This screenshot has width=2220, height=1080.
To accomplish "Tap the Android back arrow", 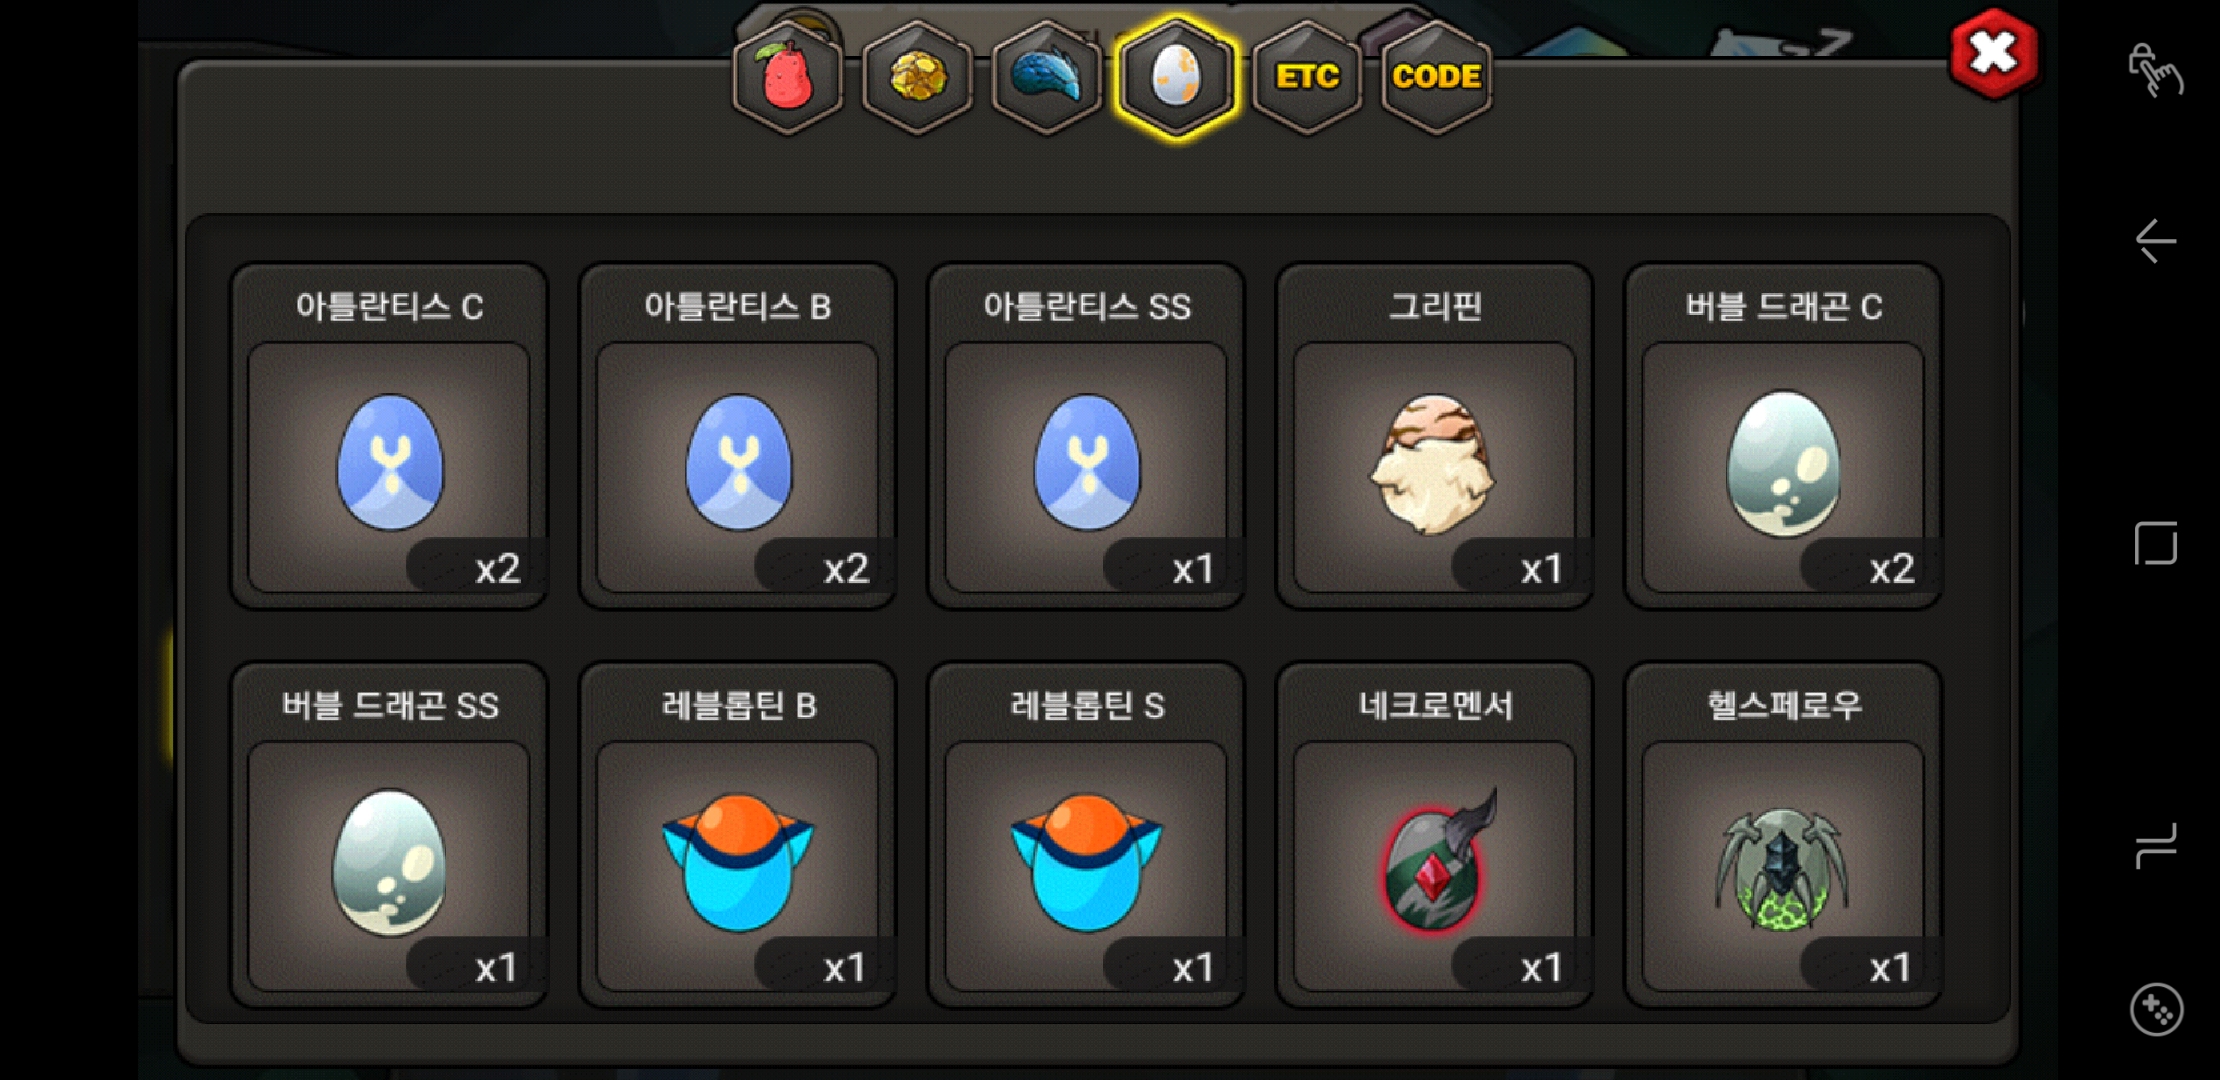I will point(2155,241).
